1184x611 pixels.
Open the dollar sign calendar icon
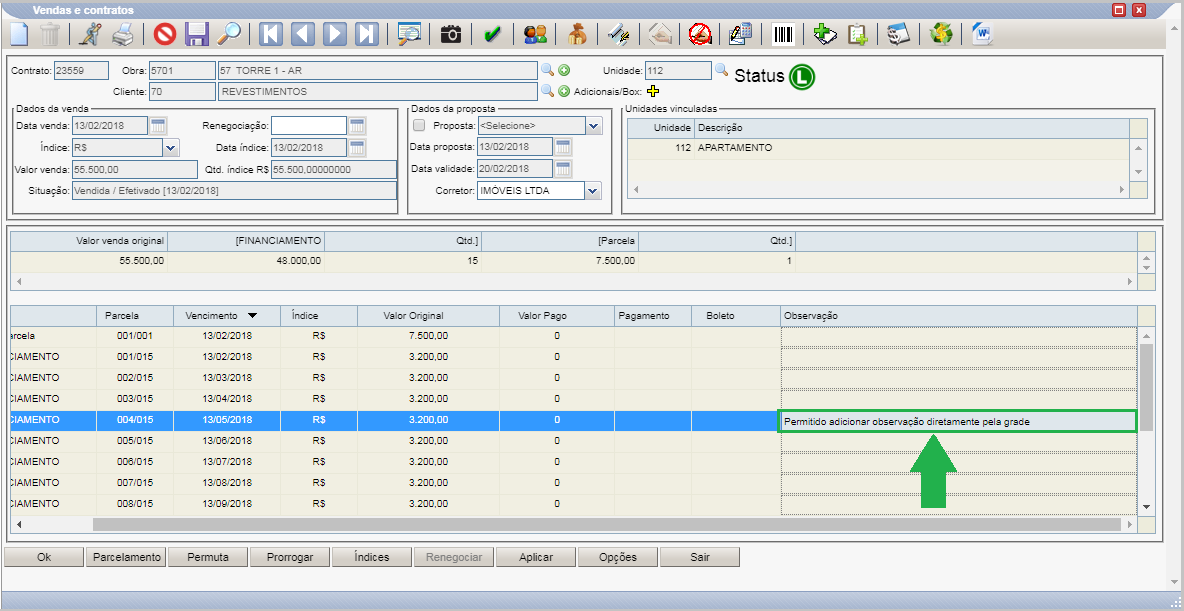tap(898, 34)
